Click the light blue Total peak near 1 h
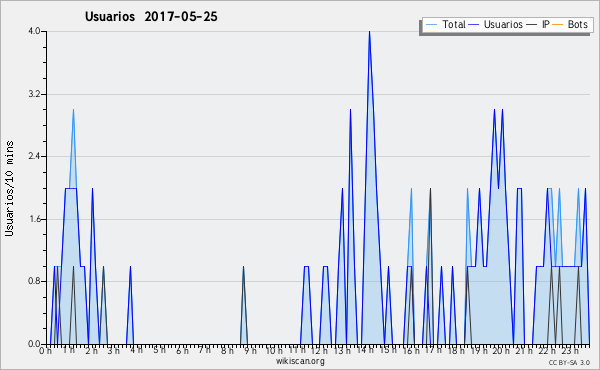600x370 pixels. coord(73,110)
